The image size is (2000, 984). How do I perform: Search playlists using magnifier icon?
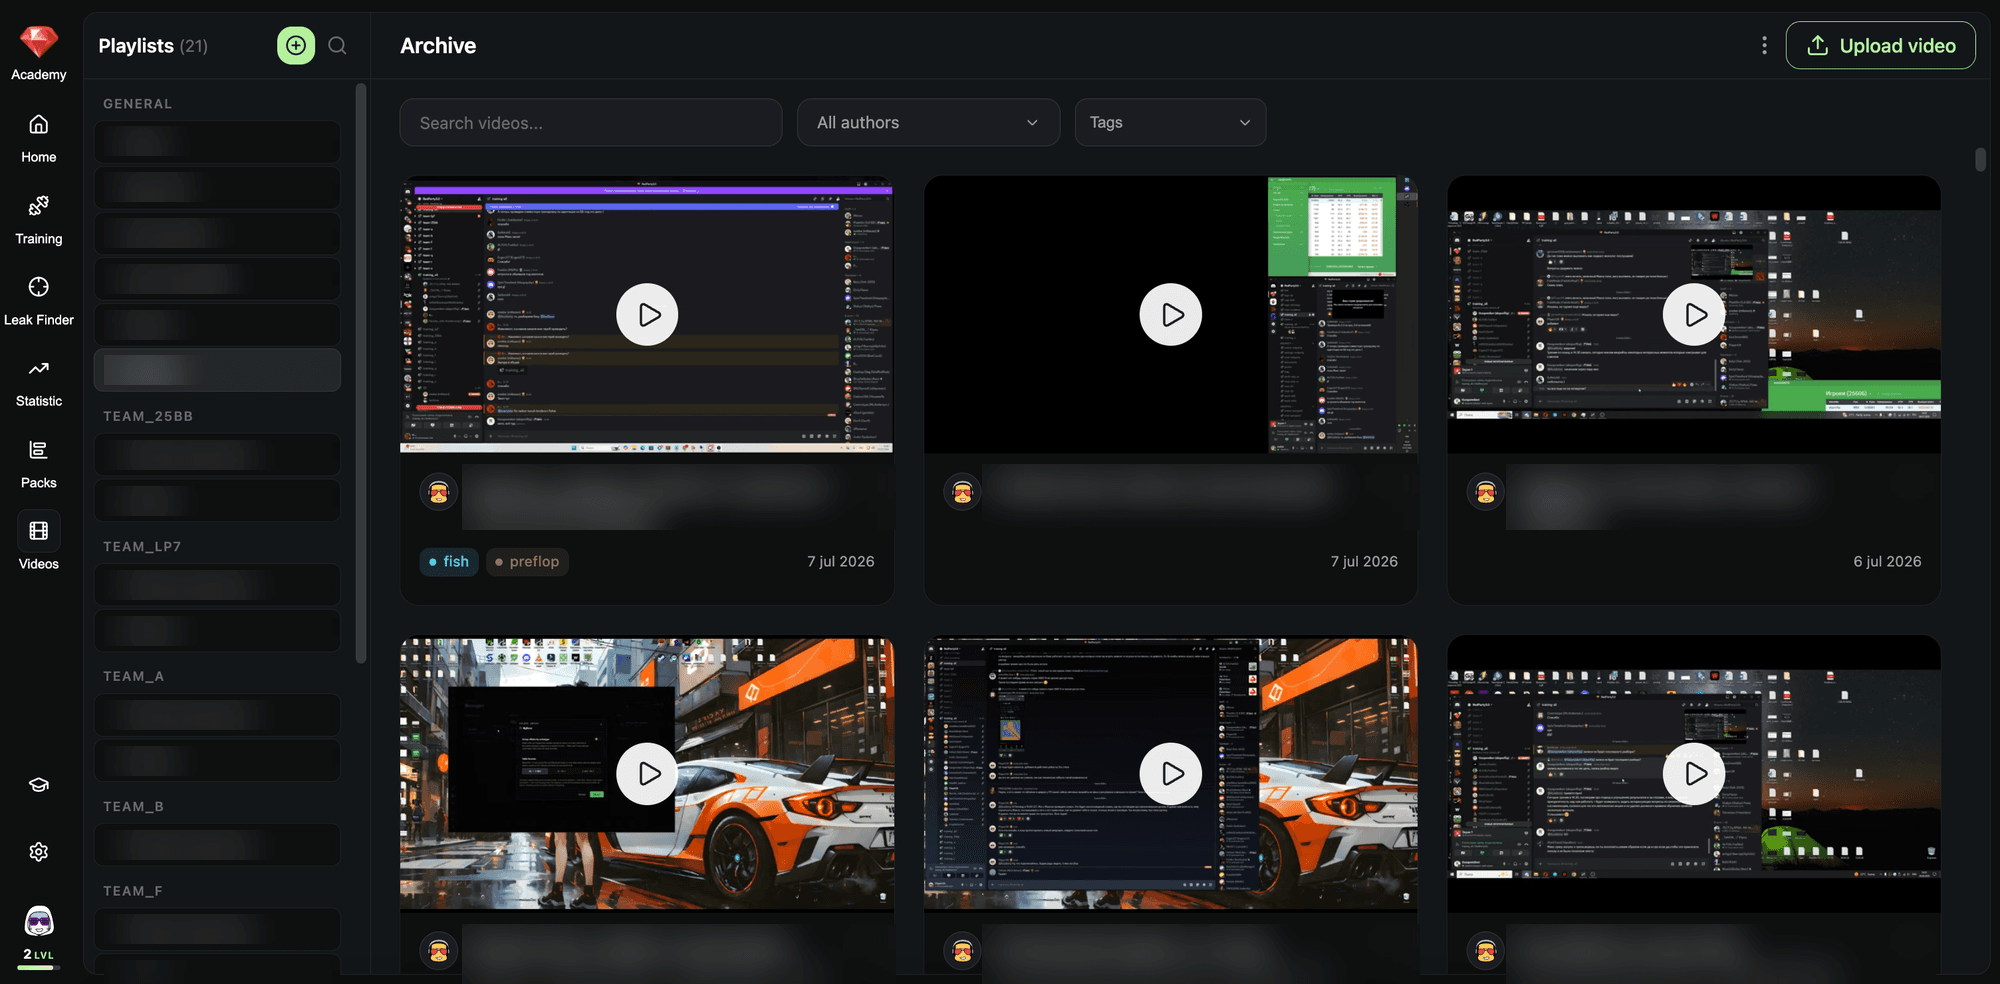click(337, 45)
